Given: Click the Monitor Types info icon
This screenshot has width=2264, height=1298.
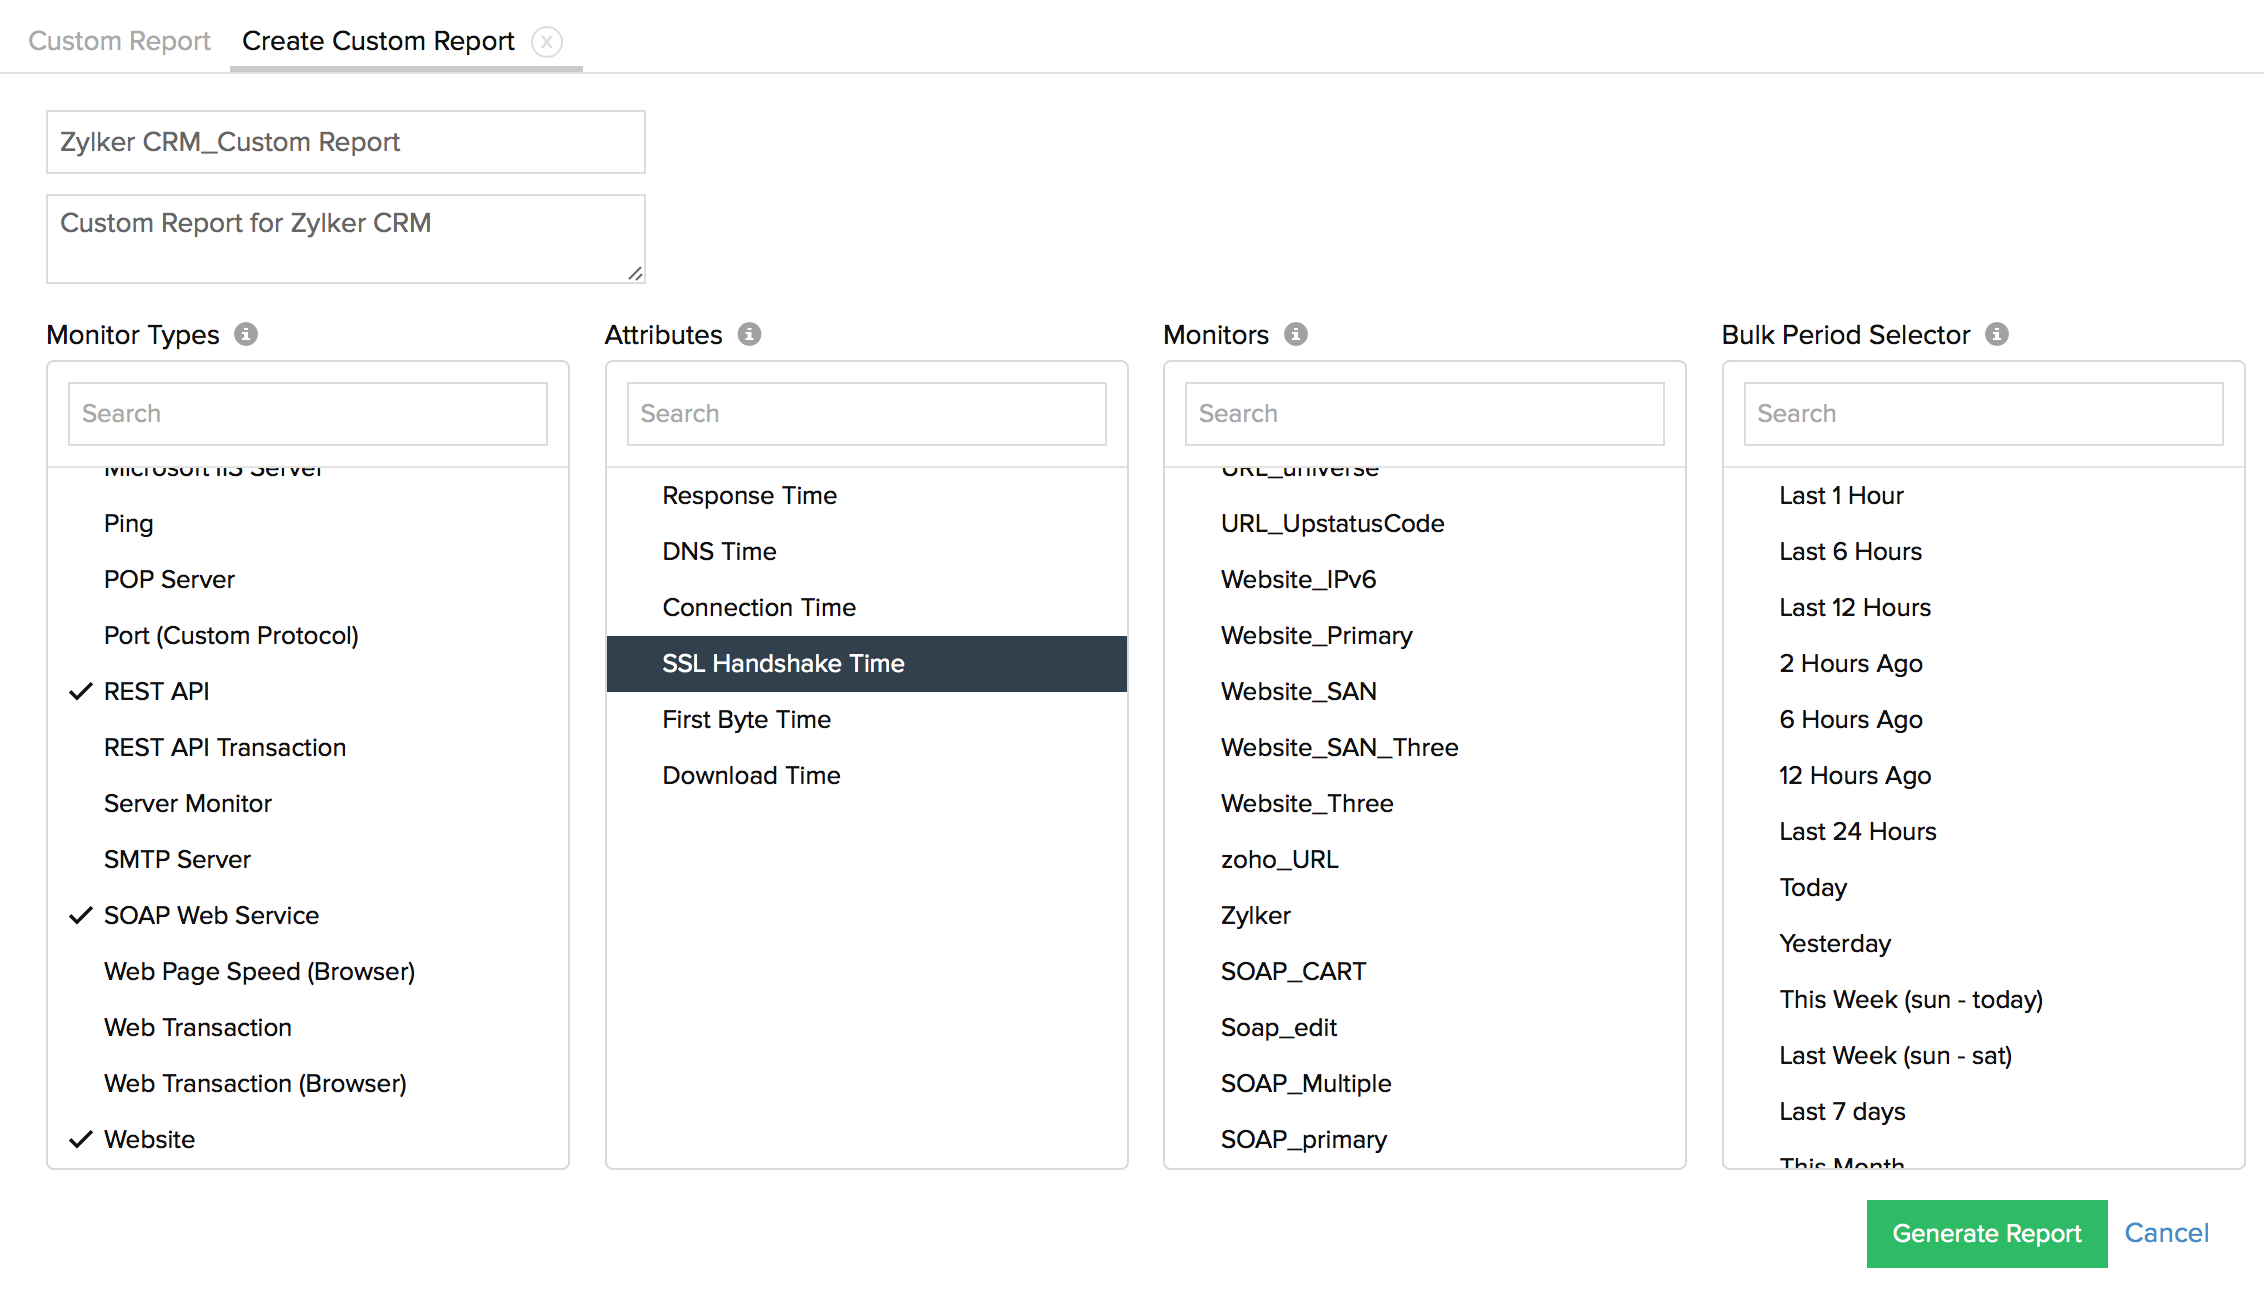Looking at the screenshot, I should point(246,335).
